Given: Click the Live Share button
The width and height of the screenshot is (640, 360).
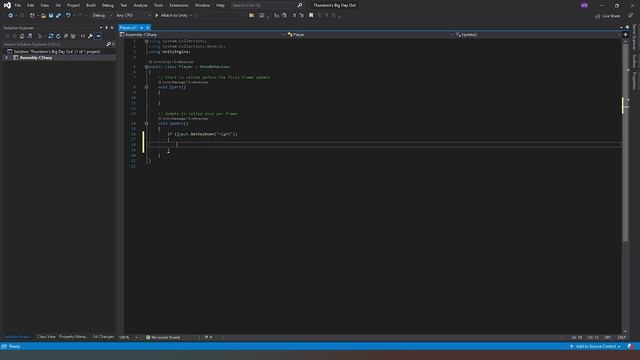Looking at the screenshot, I should 608,16.
